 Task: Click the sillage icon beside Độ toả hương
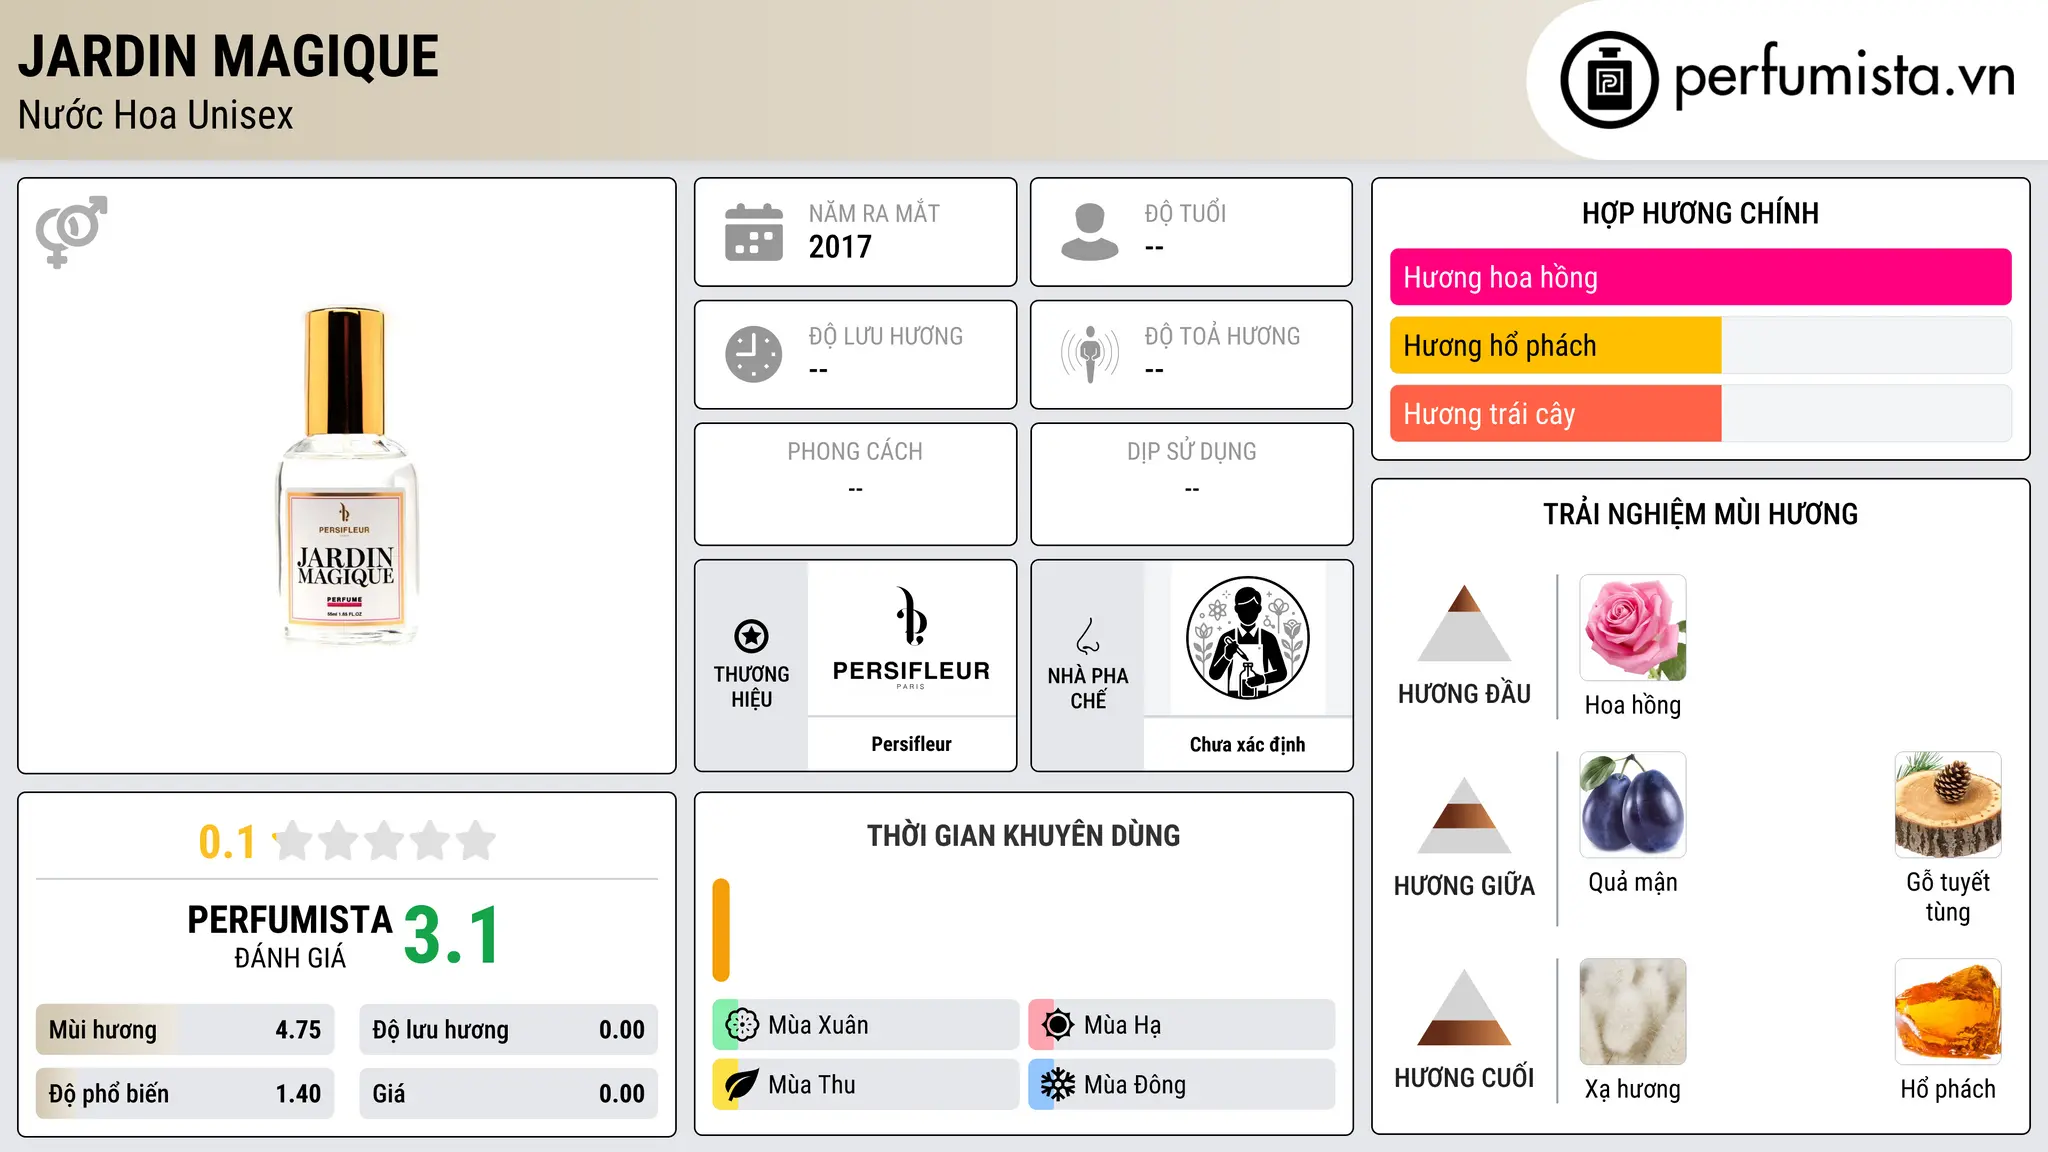point(1090,354)
